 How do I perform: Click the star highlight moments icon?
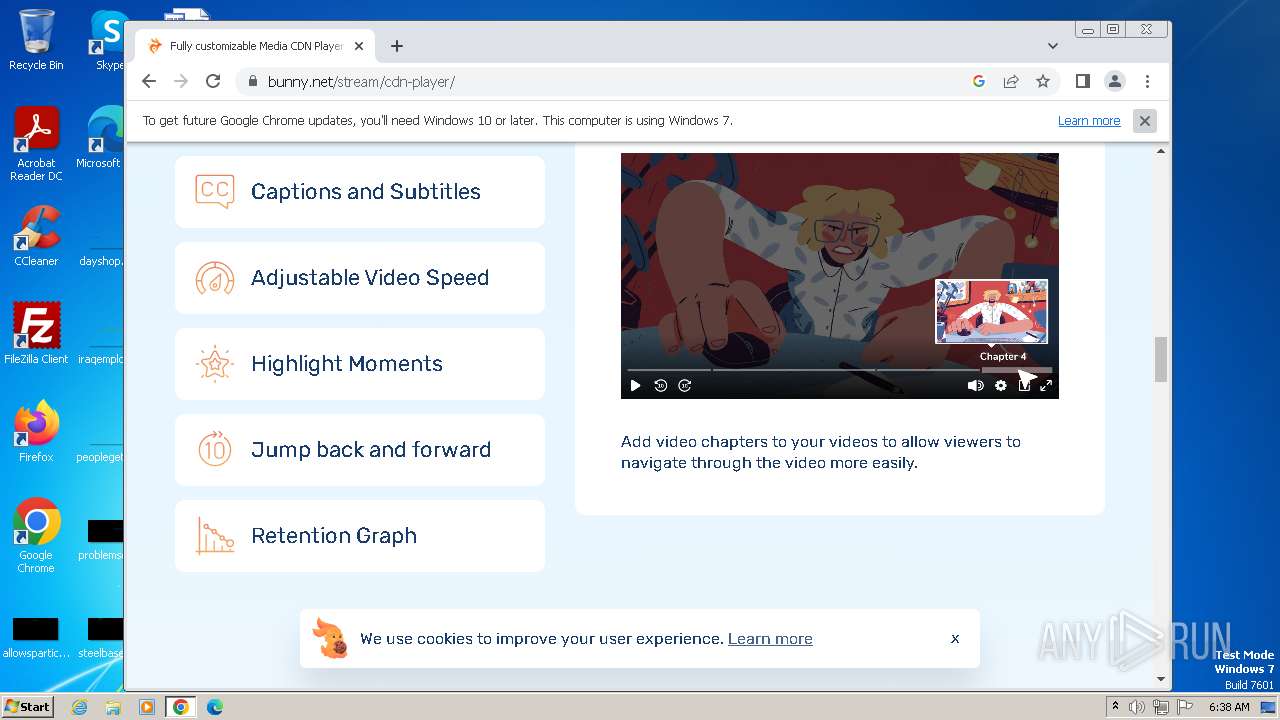point(215,364)
